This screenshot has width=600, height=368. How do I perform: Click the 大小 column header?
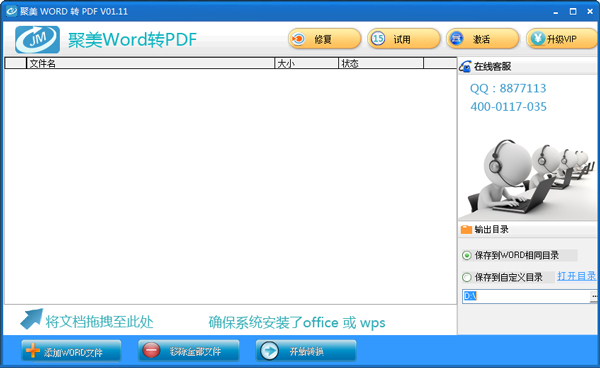pyautogui.click(x=307, y=64)
